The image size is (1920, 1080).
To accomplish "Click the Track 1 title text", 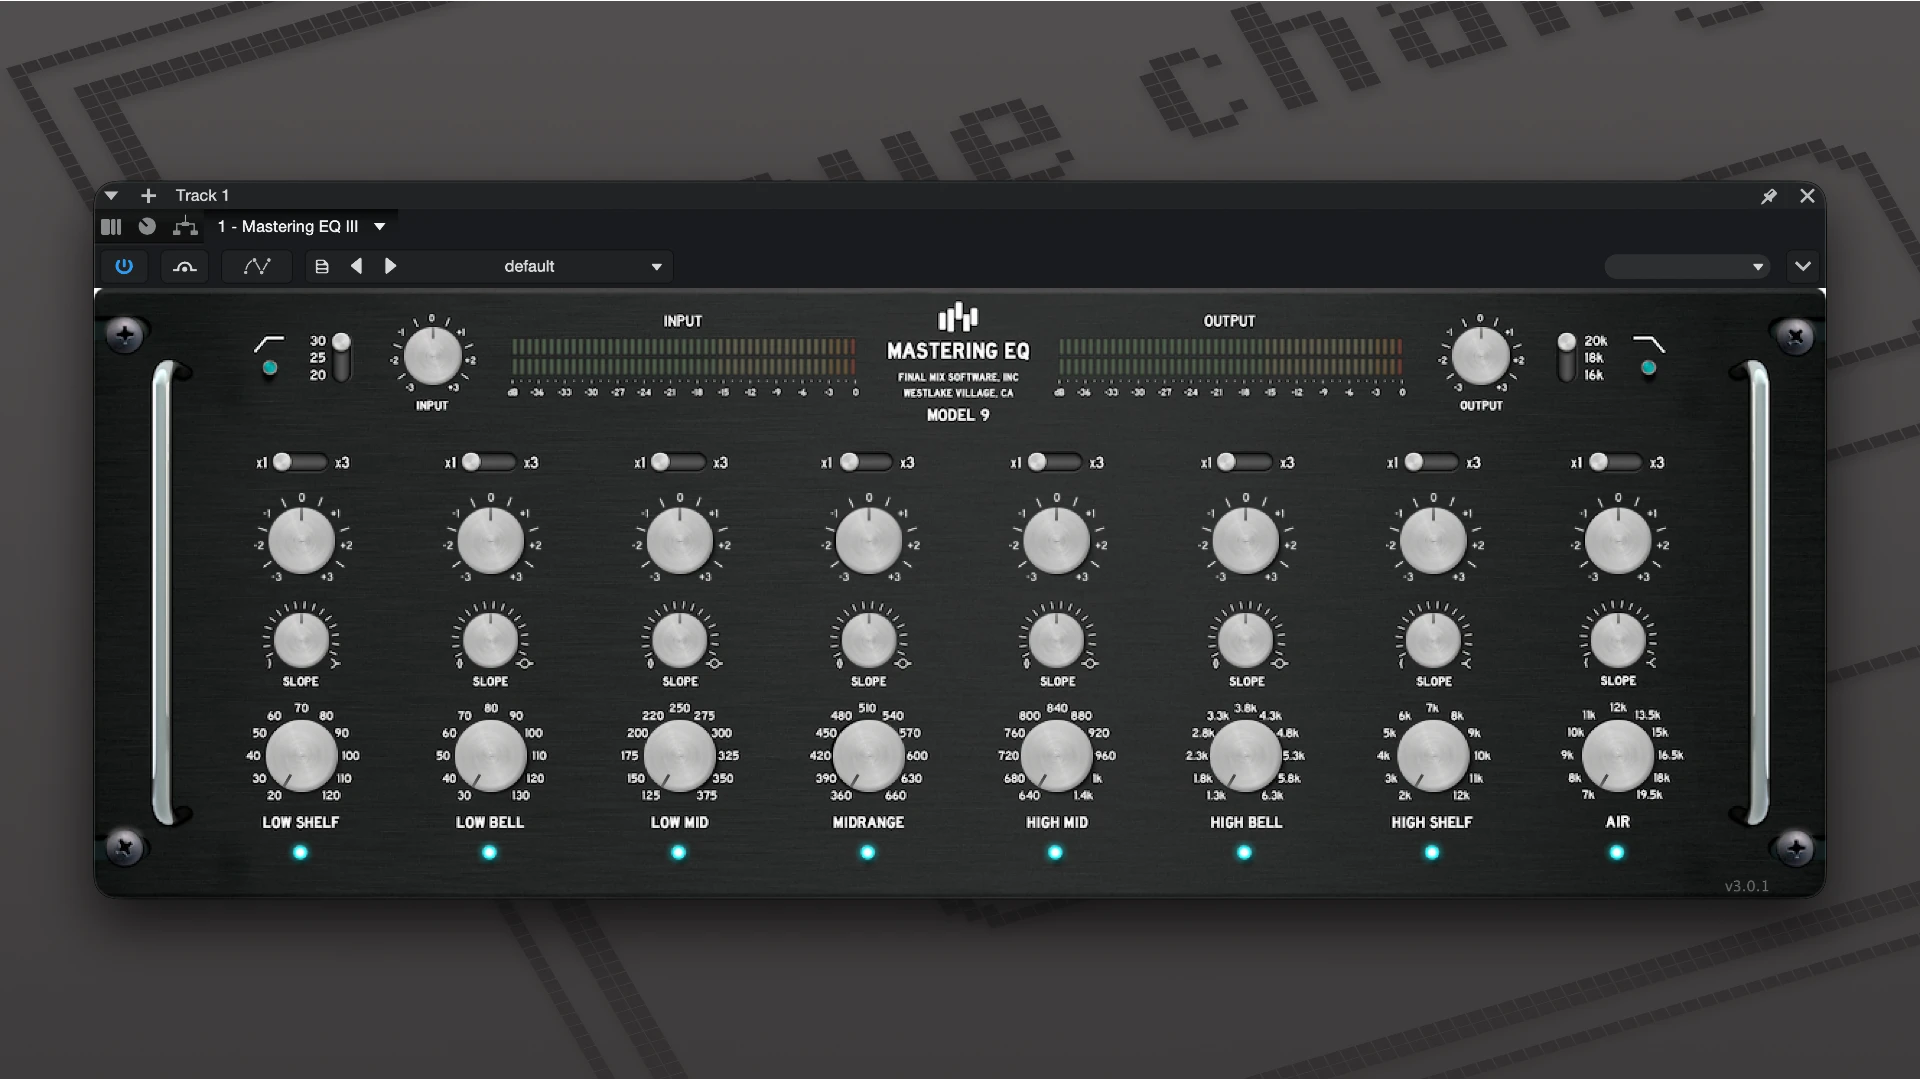I will coord(202,196).
